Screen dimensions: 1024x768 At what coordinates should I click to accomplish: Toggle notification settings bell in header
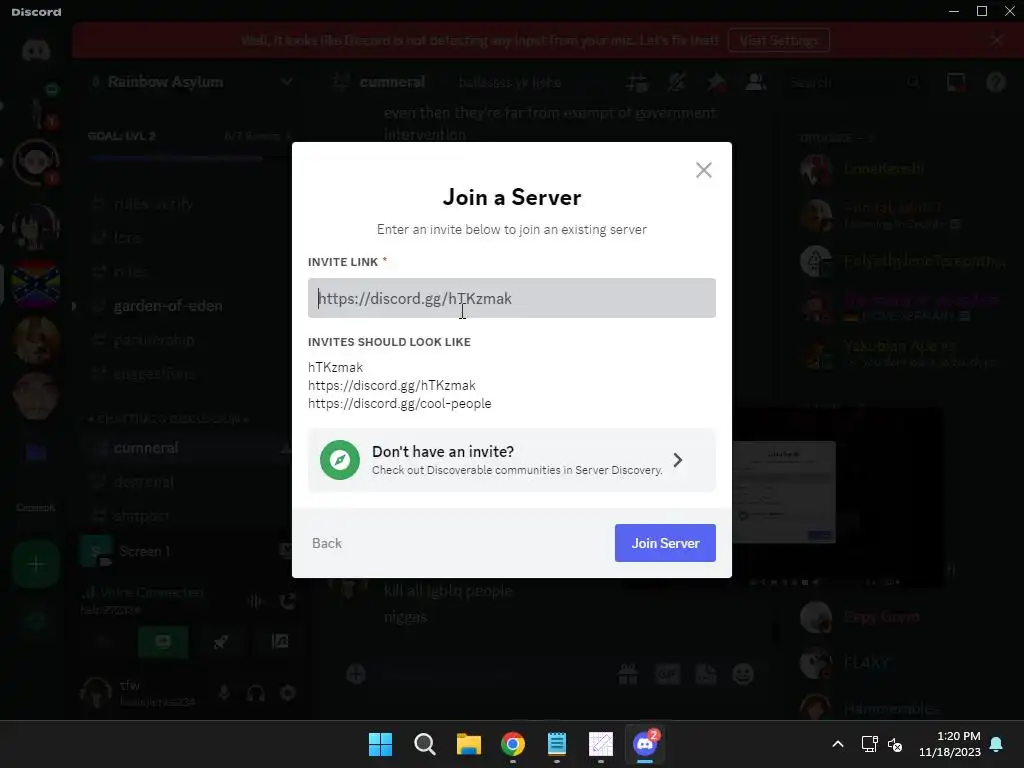(x=677, y=82)
